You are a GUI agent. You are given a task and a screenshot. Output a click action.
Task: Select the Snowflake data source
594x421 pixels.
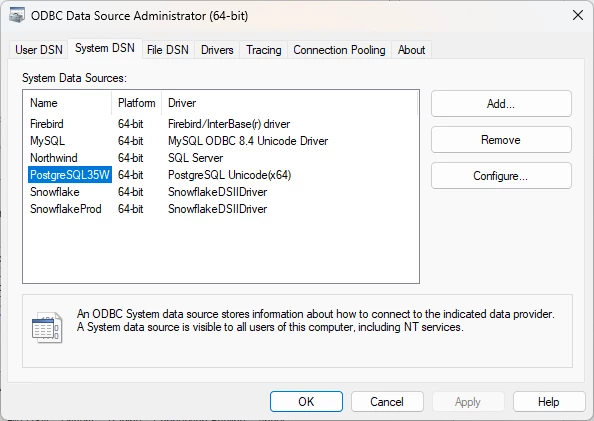(x=55, y=192)
